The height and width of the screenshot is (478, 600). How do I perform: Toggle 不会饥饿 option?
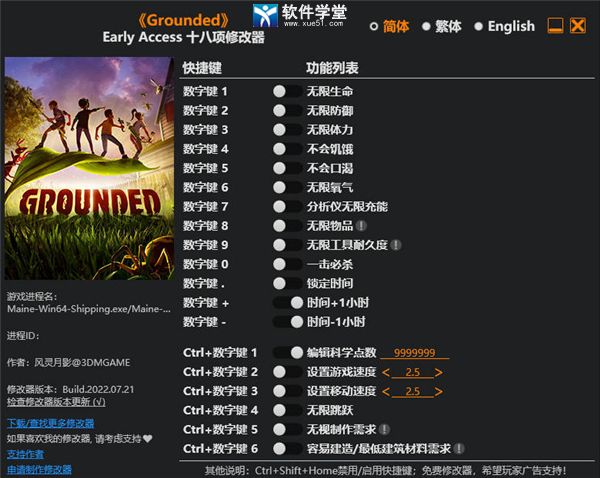click(x=288, y=149)
